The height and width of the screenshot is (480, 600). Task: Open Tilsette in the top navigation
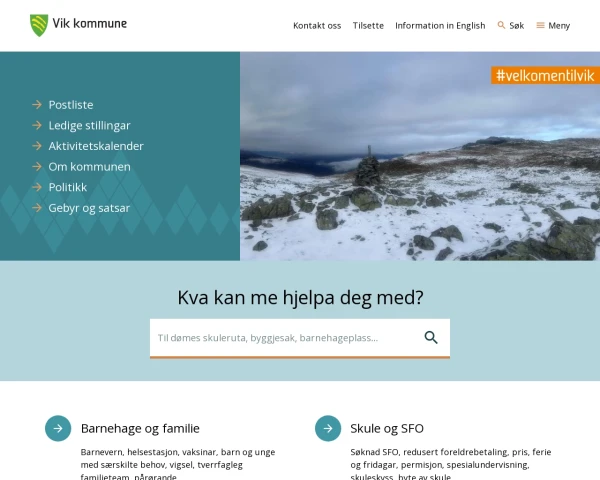click(368, 26)
